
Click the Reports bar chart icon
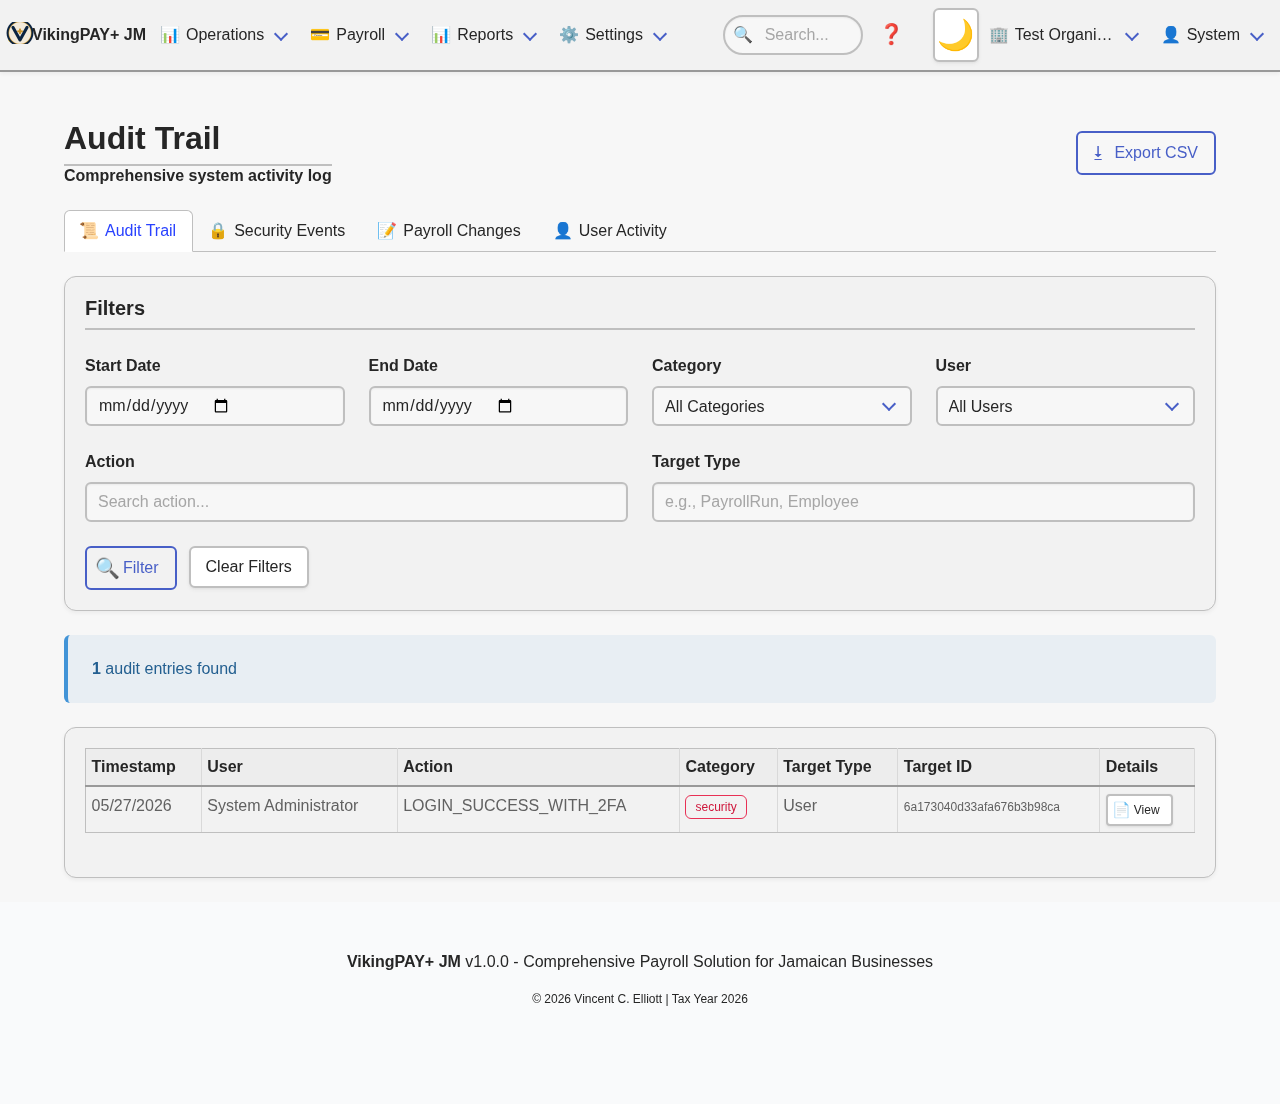(x=441, y=35)
